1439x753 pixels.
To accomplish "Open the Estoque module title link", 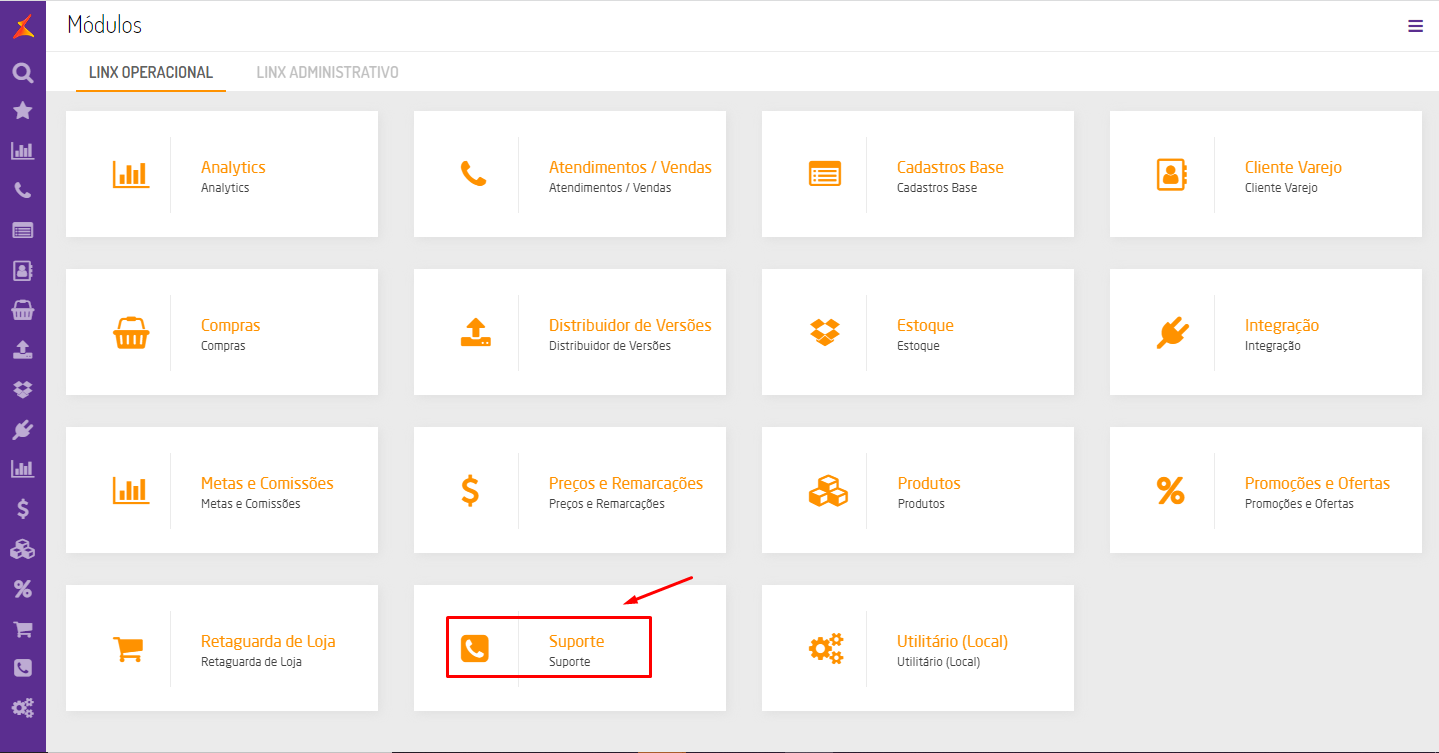I will pos(925,325).
